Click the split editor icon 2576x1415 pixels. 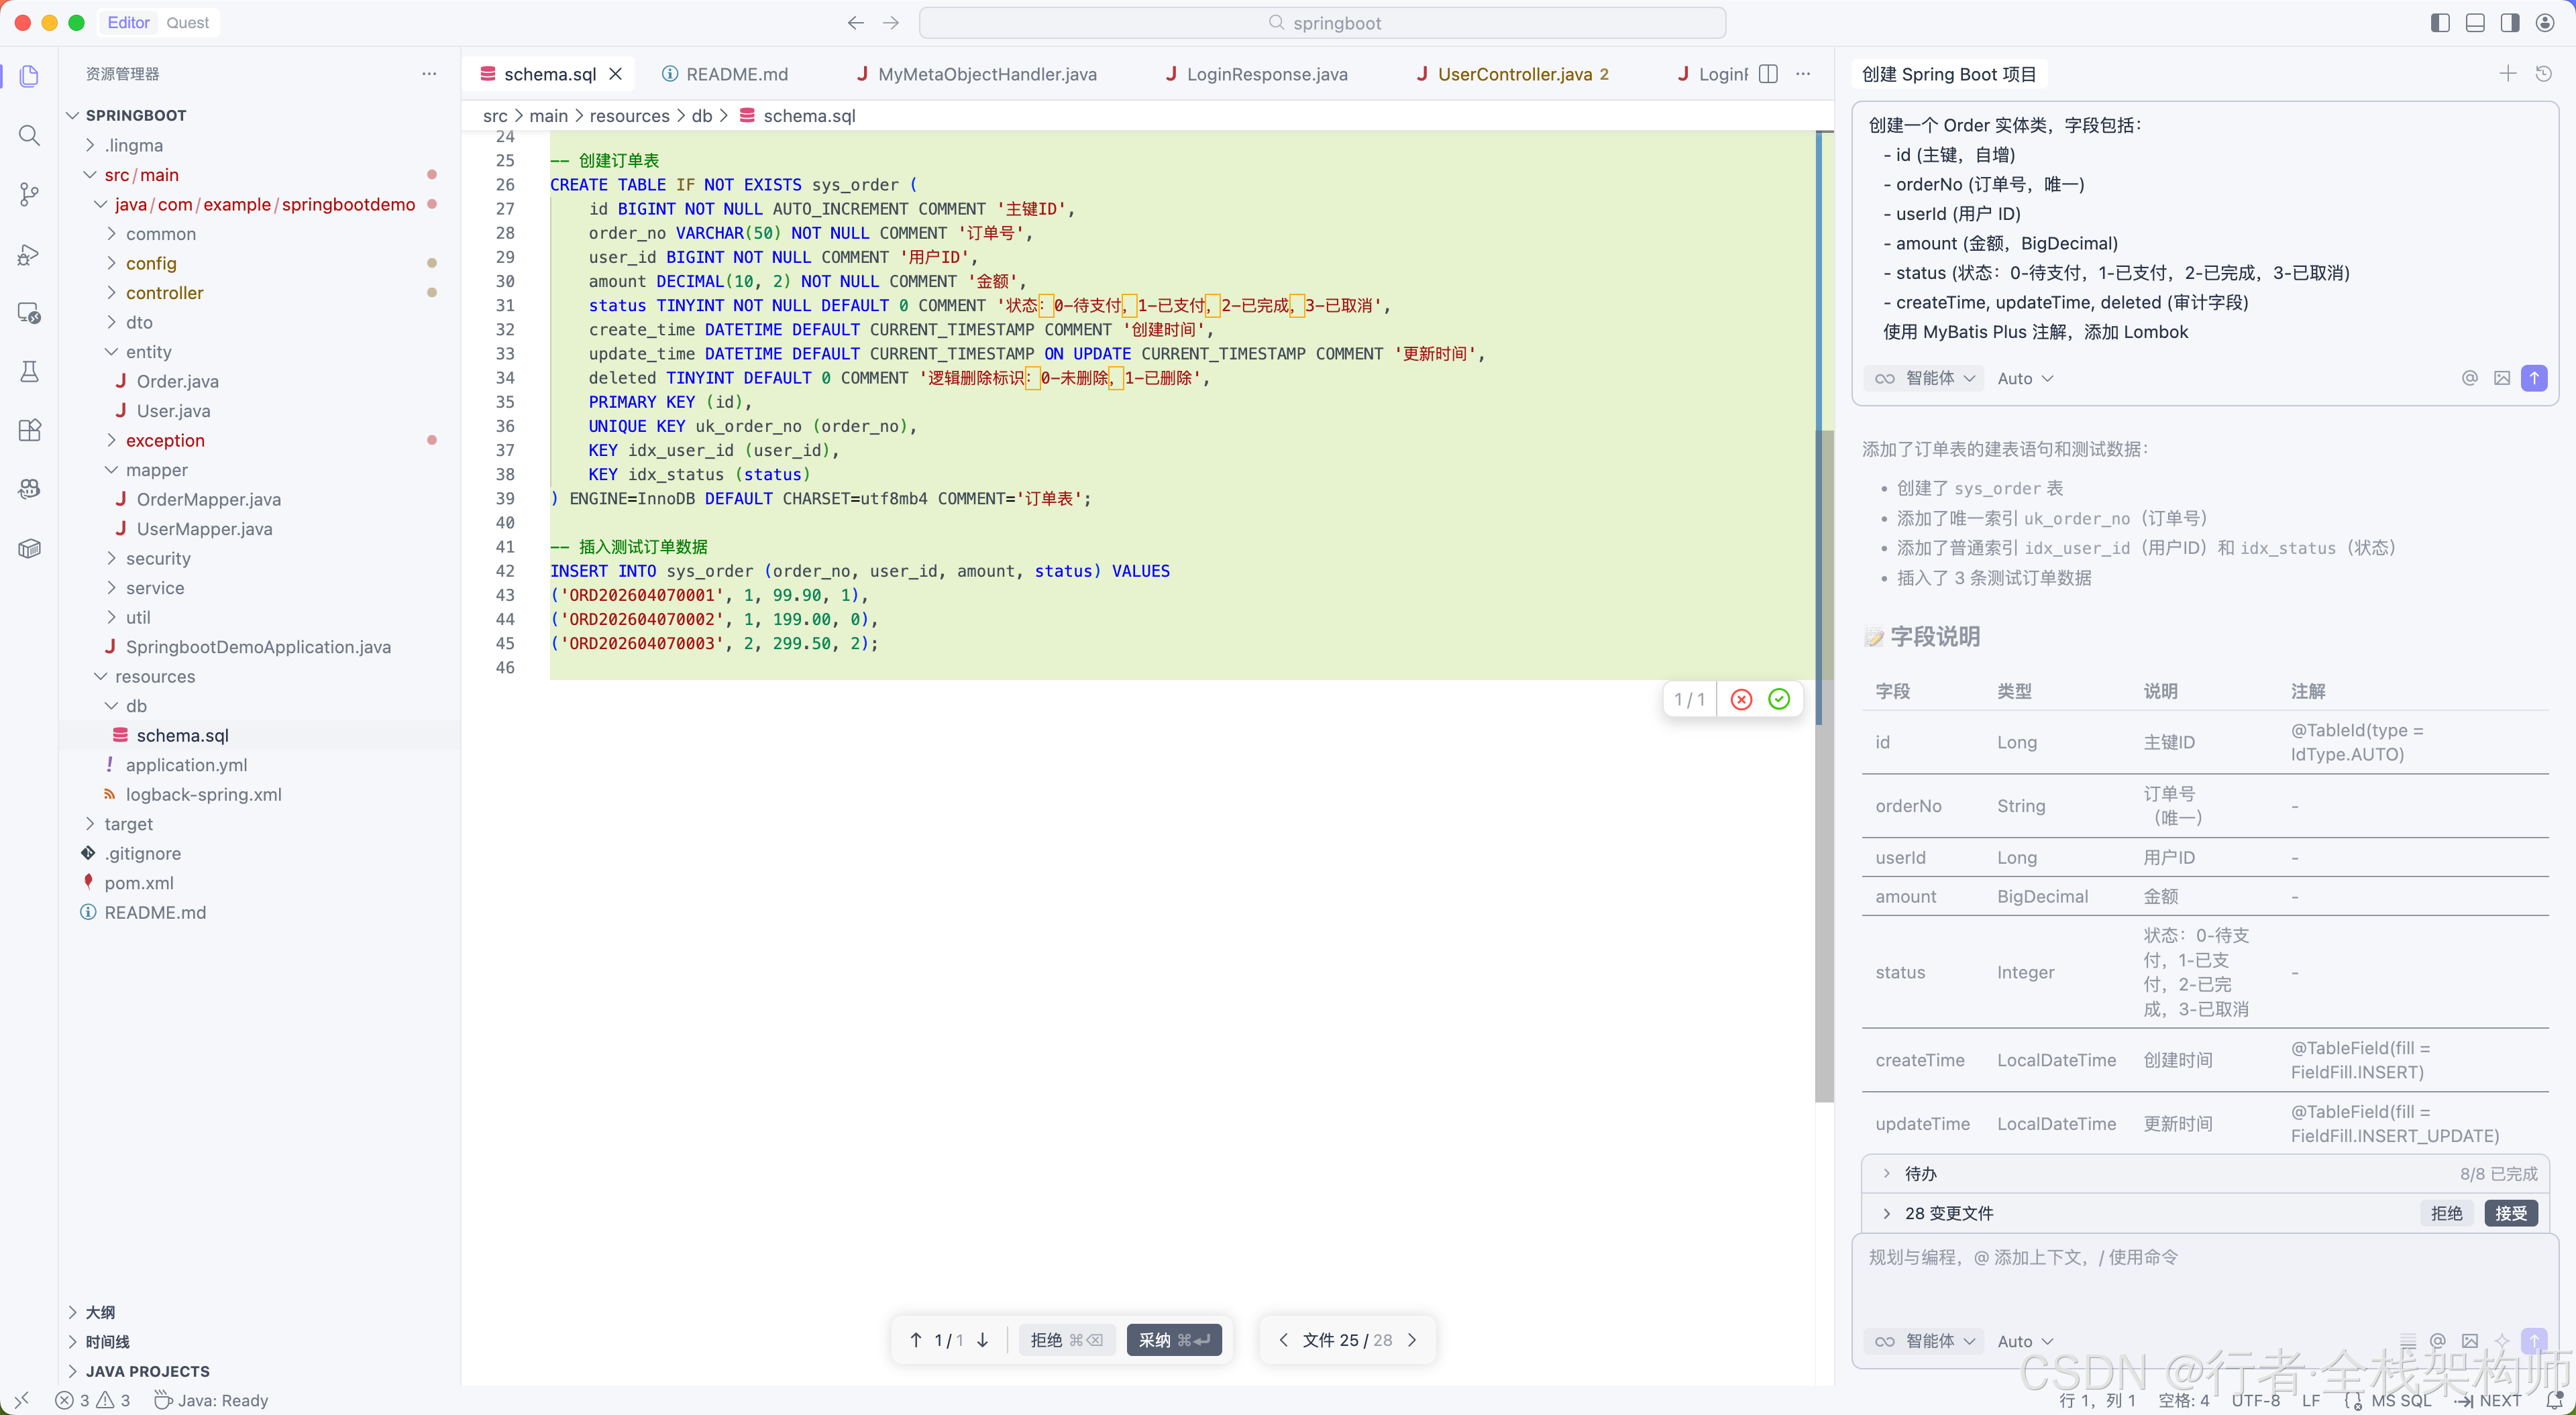(x=1768, y=74)
